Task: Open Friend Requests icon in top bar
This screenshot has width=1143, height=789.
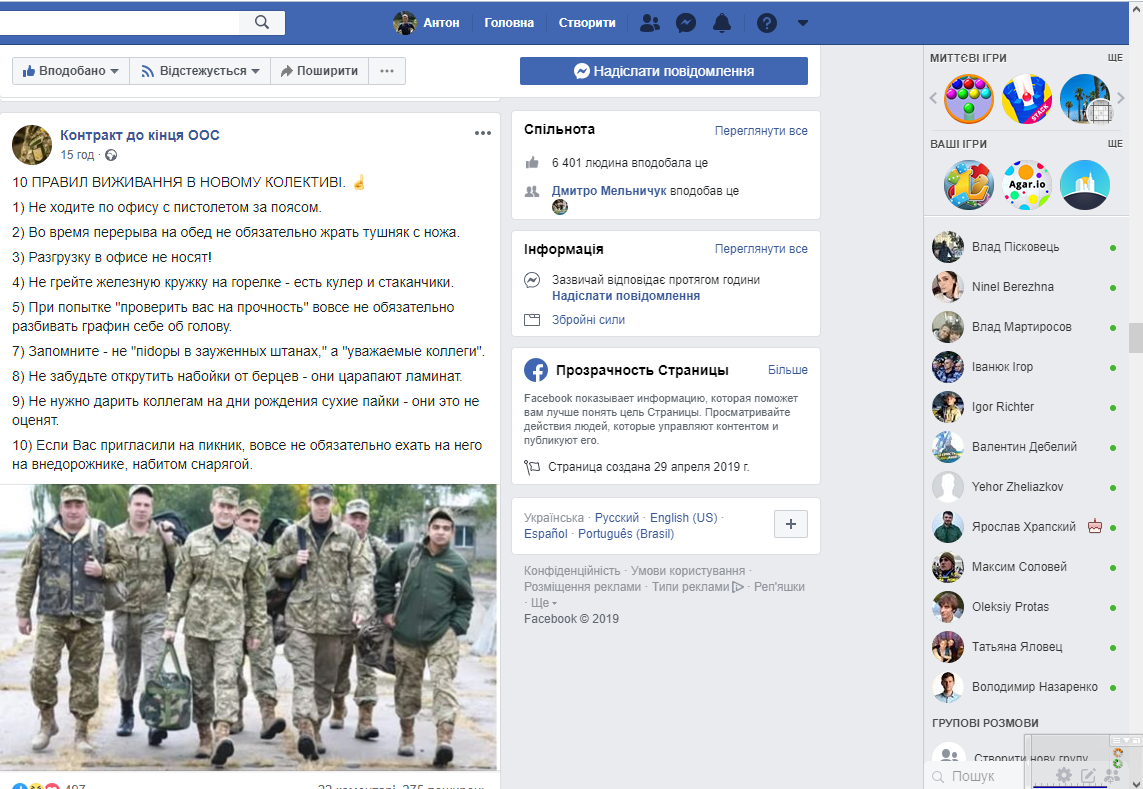Action: tap(649, 23)
